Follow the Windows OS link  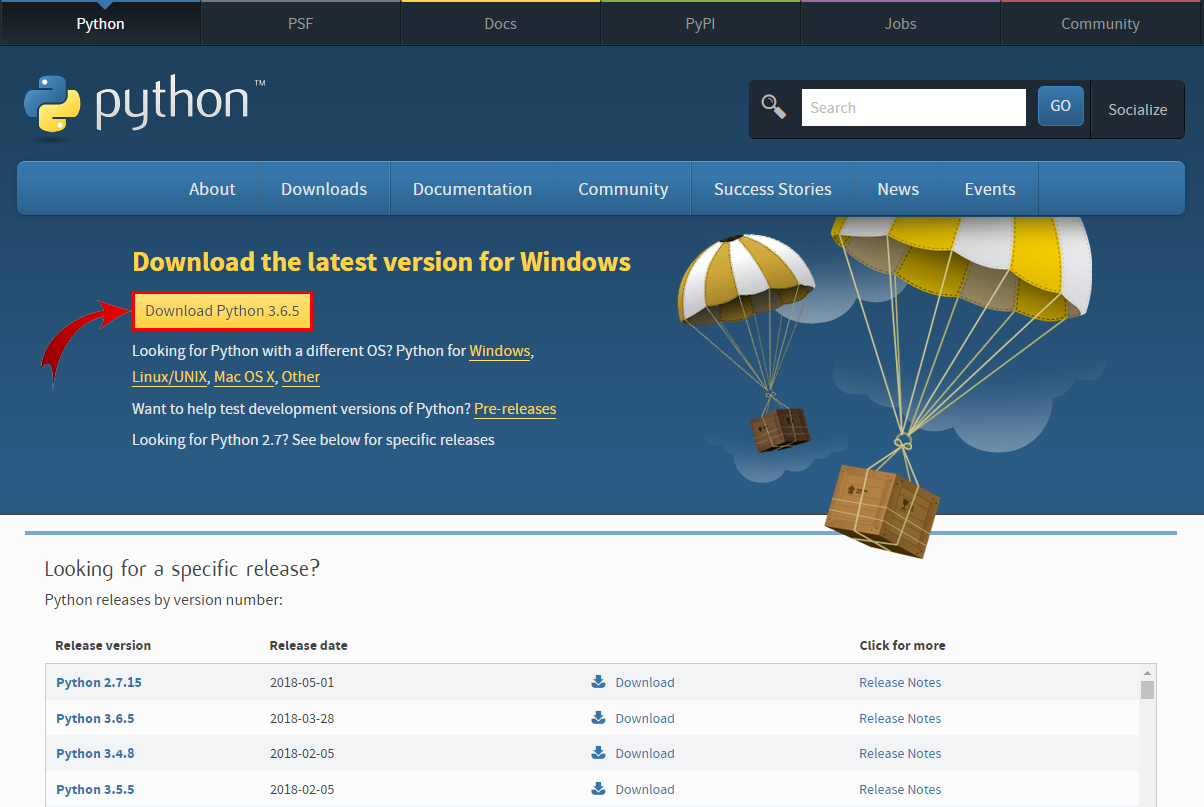pos(500,351)
